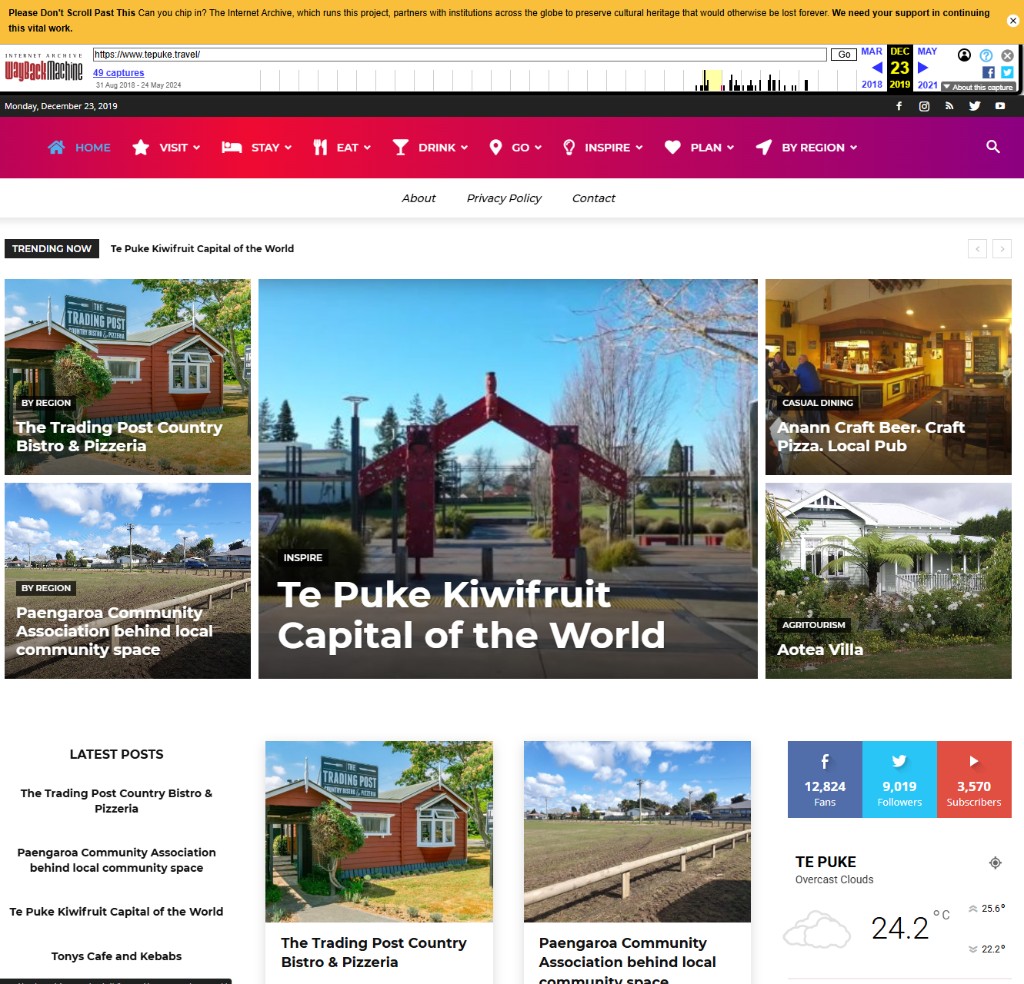Open Twitter icon in top black bar
Viewport: 1024px width, 984px height.
pos(974,106)
